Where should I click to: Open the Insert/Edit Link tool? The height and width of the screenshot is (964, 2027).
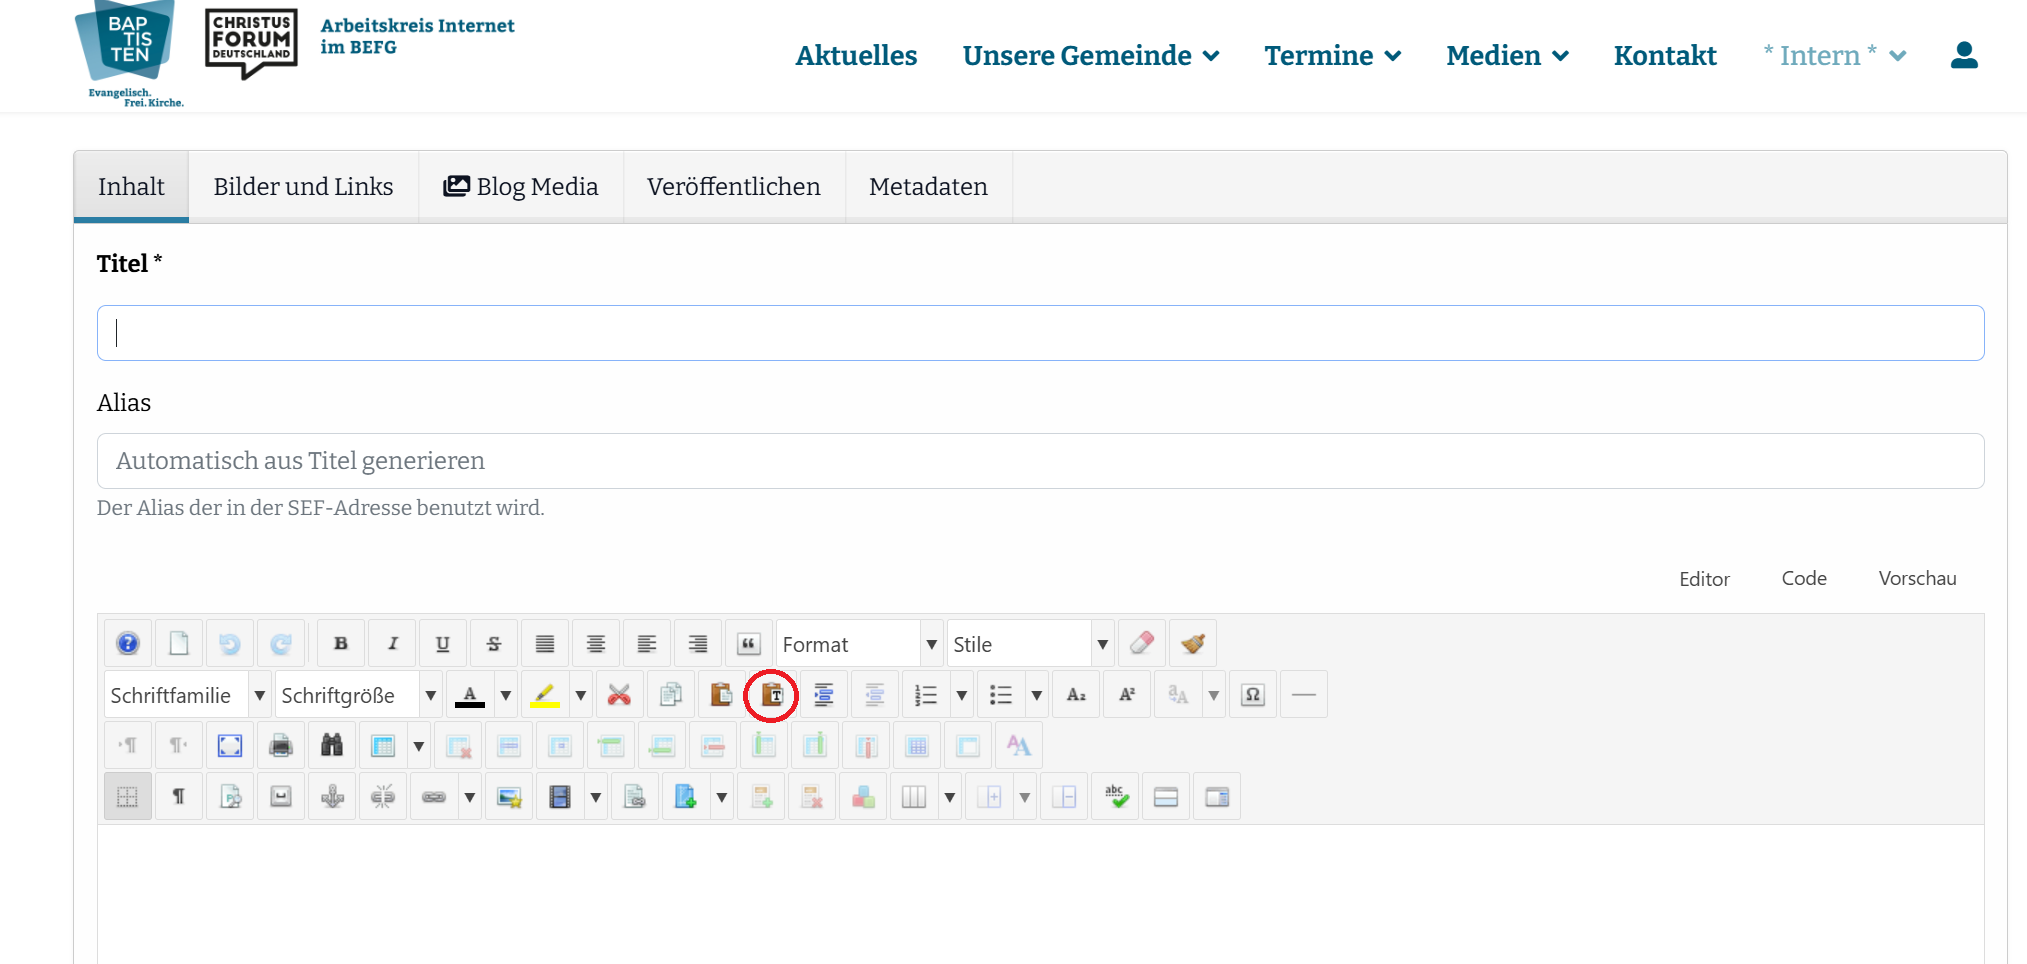434,796
